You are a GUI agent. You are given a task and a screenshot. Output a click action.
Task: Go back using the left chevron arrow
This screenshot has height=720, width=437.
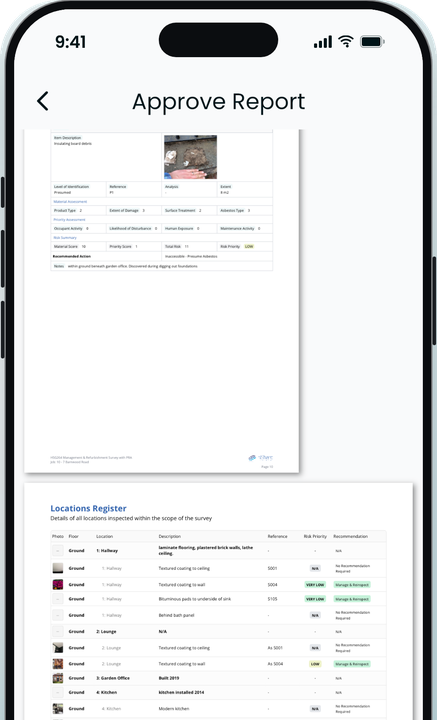click(x=43, y=101)
